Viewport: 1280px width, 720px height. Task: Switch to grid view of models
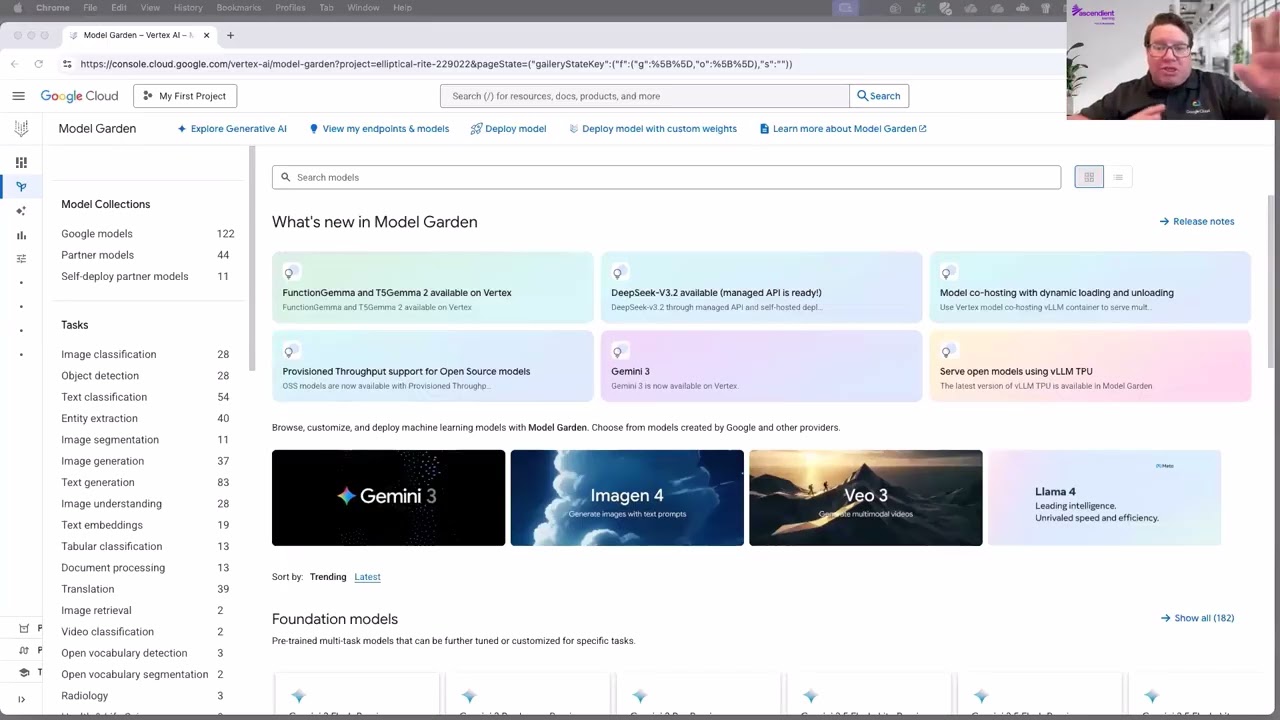pyautogui.click(x=1089, y=177)
